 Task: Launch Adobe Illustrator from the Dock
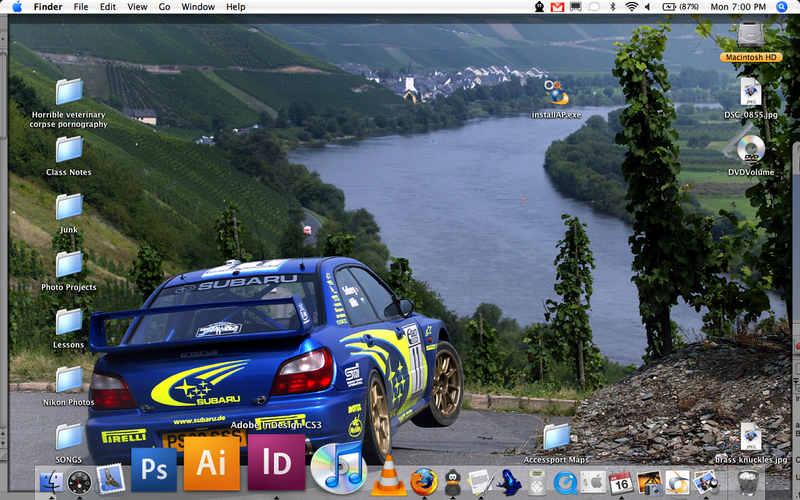(212, 463)
